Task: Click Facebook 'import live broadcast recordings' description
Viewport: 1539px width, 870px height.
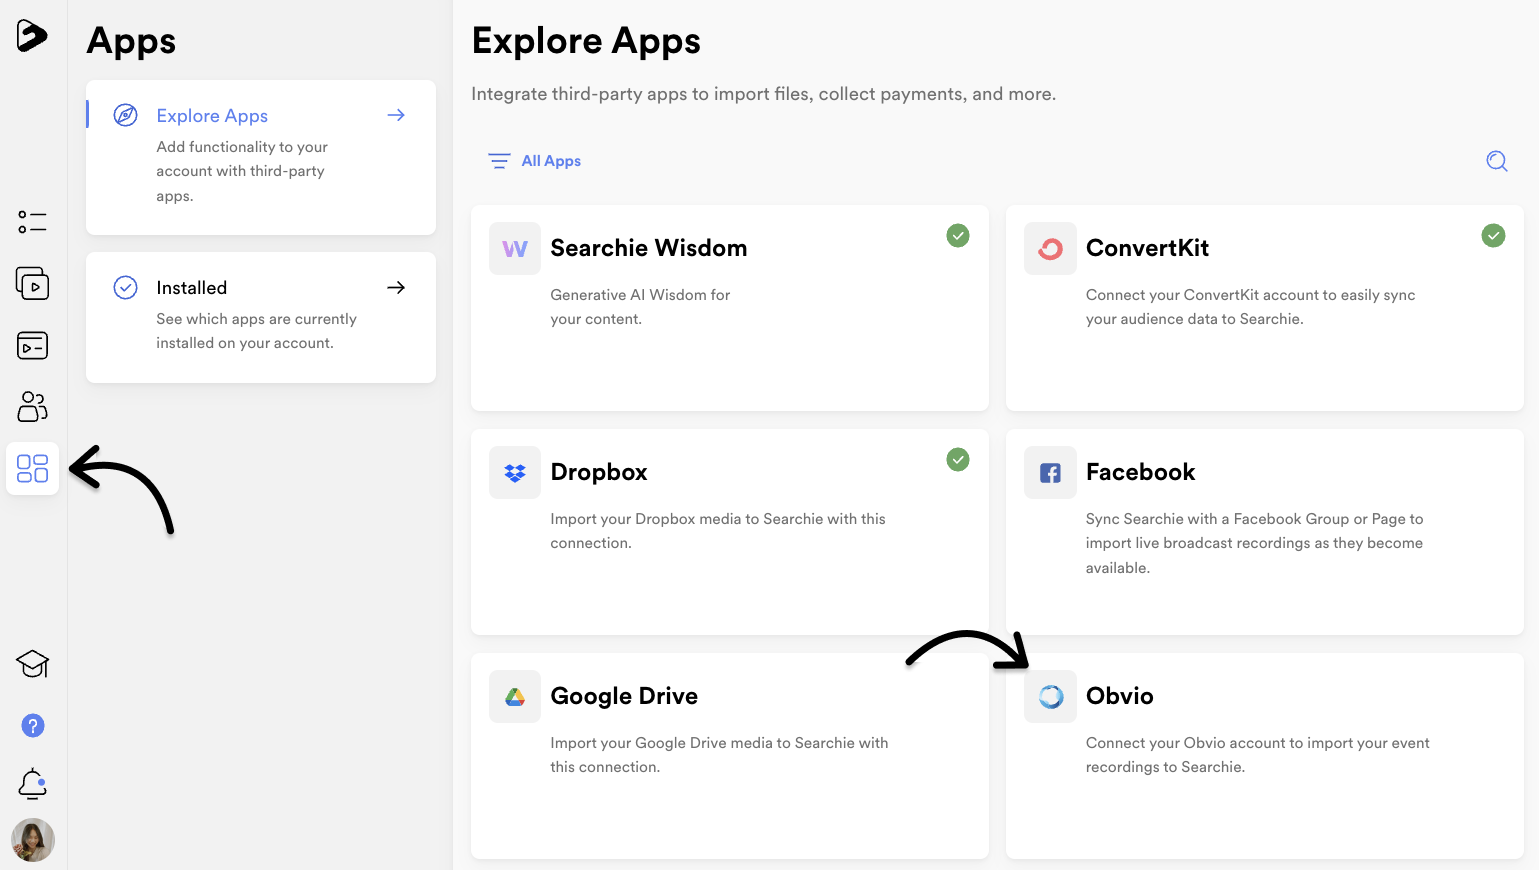Action: point(1254,543)
